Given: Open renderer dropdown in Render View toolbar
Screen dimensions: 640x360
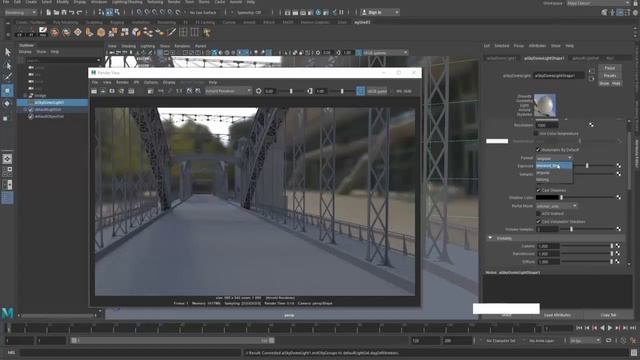Looking at the screenshot, I should (x=228, y=91).
